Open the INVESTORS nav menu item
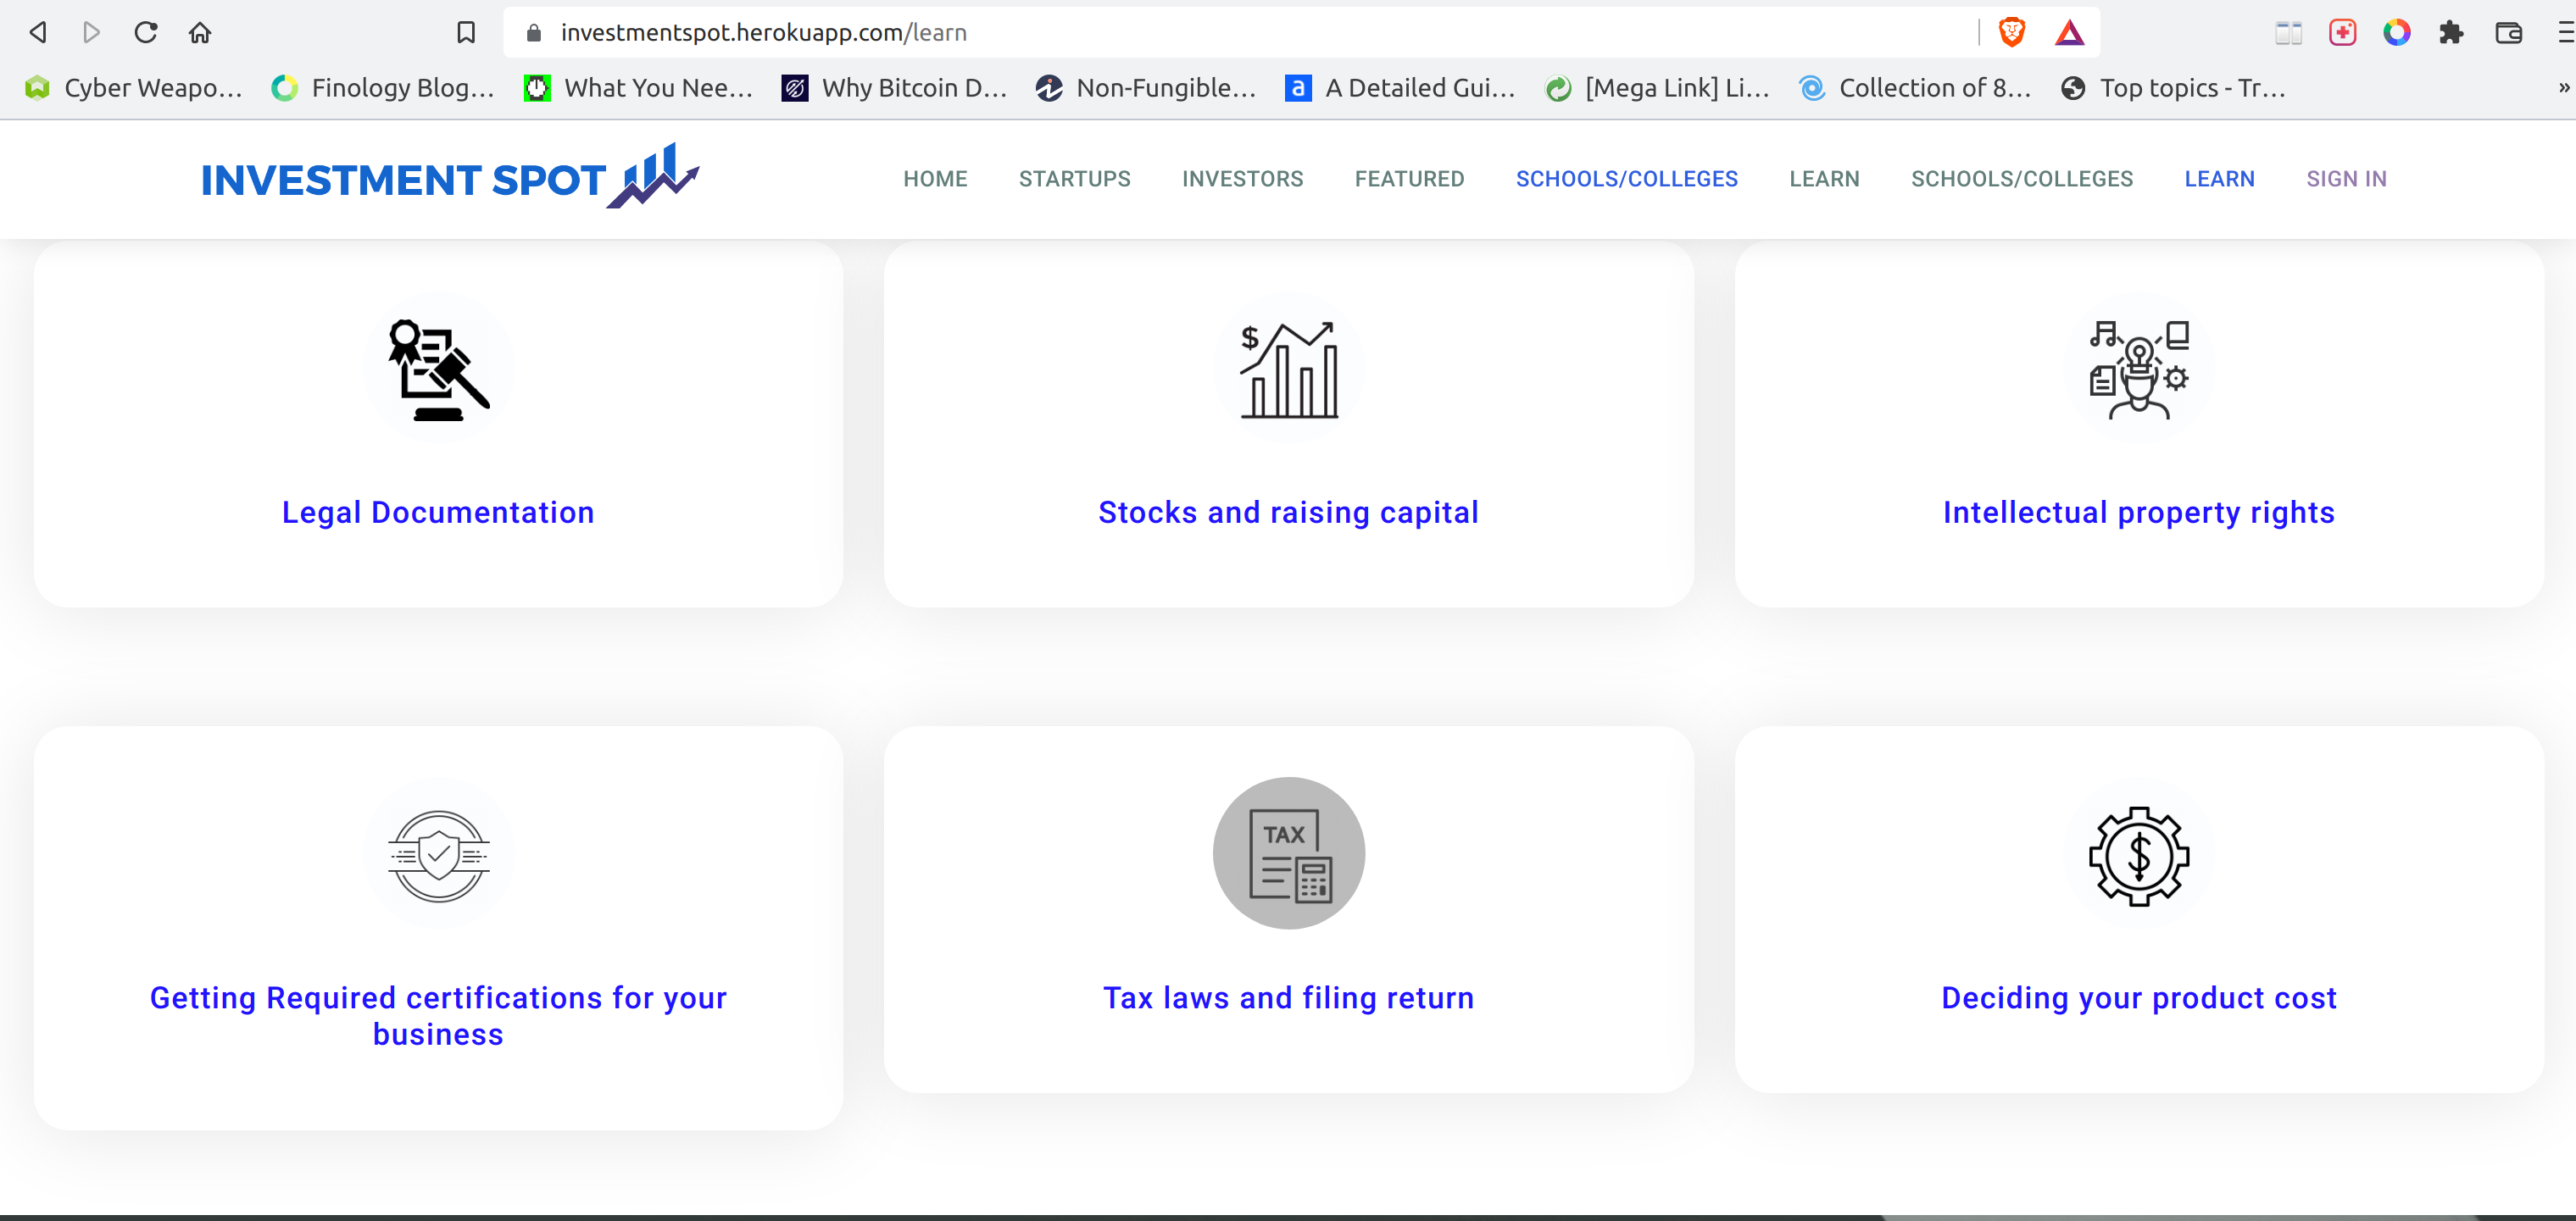The image size is (2576, 1221). (x=1242, y=179)
